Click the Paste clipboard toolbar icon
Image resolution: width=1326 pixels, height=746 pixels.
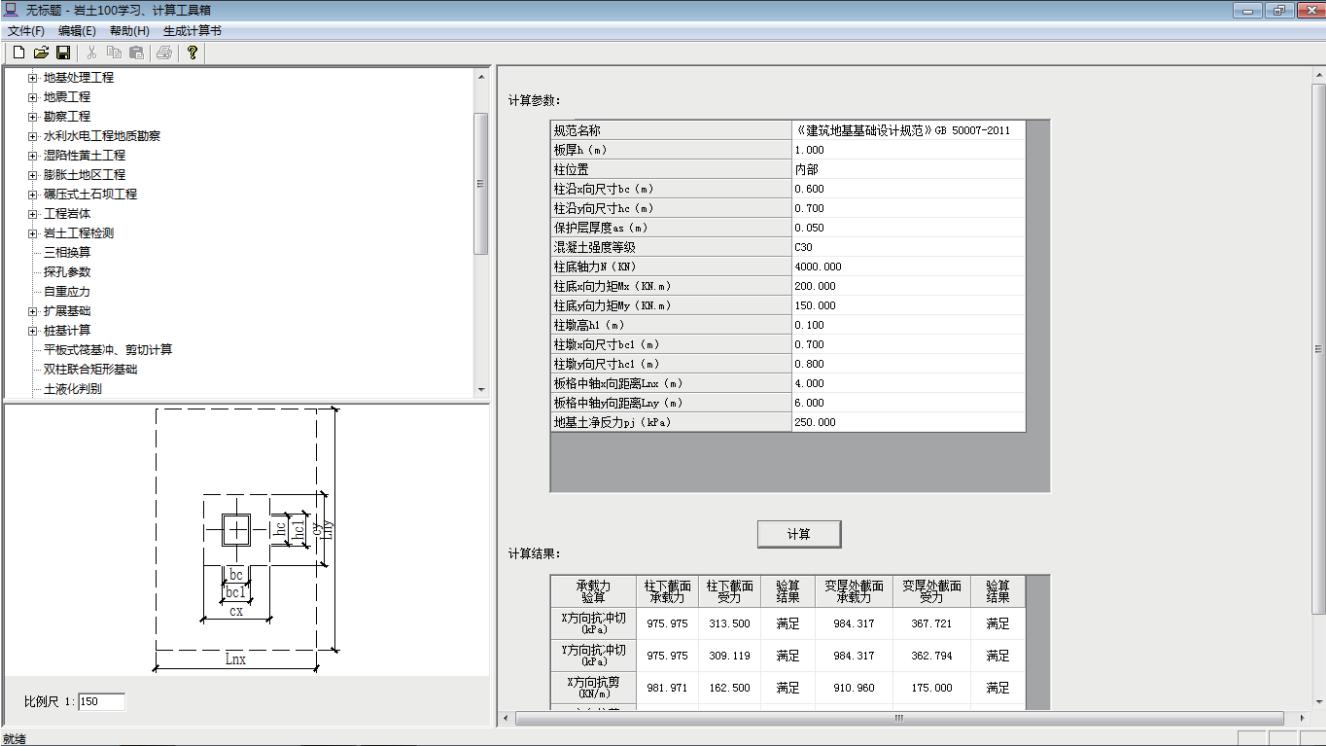(x=137, y=52)
